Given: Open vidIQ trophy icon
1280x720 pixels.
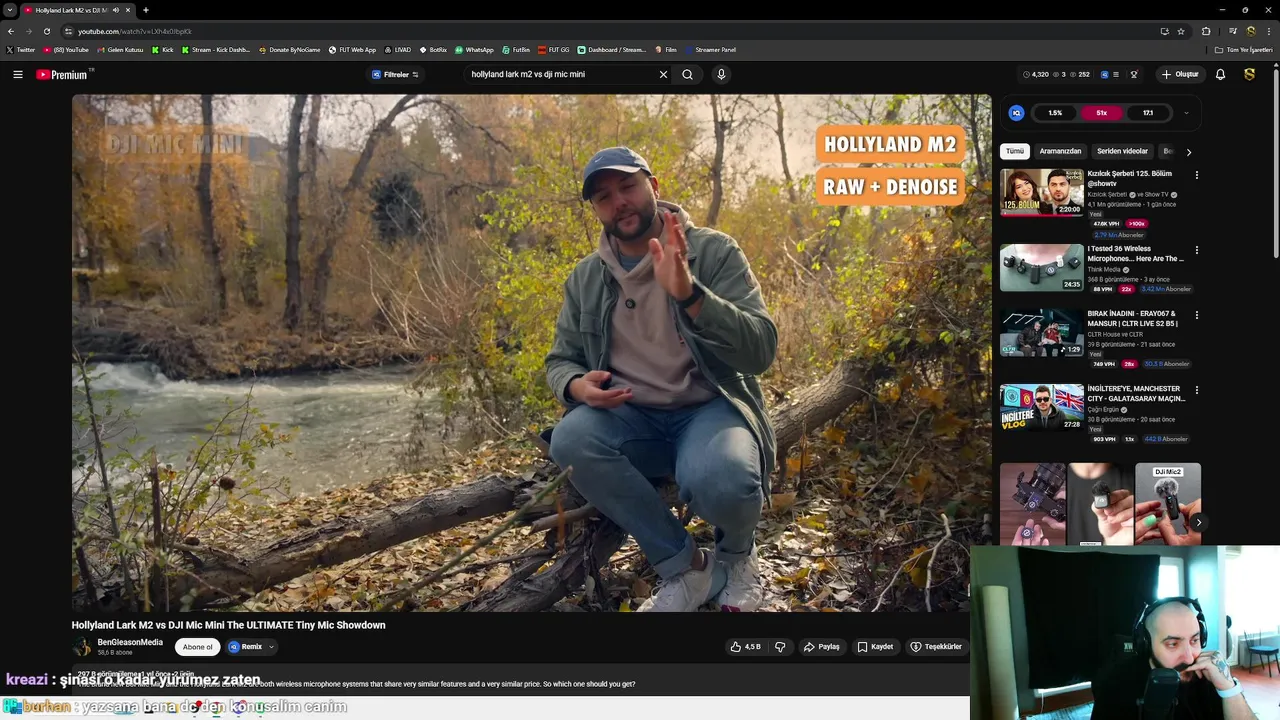Looking at the screenshot, I should click(1134, 74).
